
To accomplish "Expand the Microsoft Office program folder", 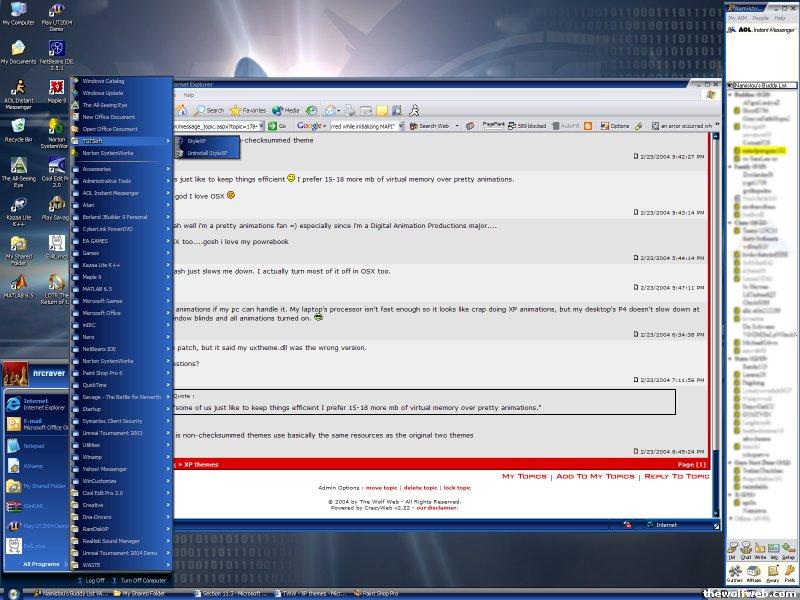I will pos(120,313).
